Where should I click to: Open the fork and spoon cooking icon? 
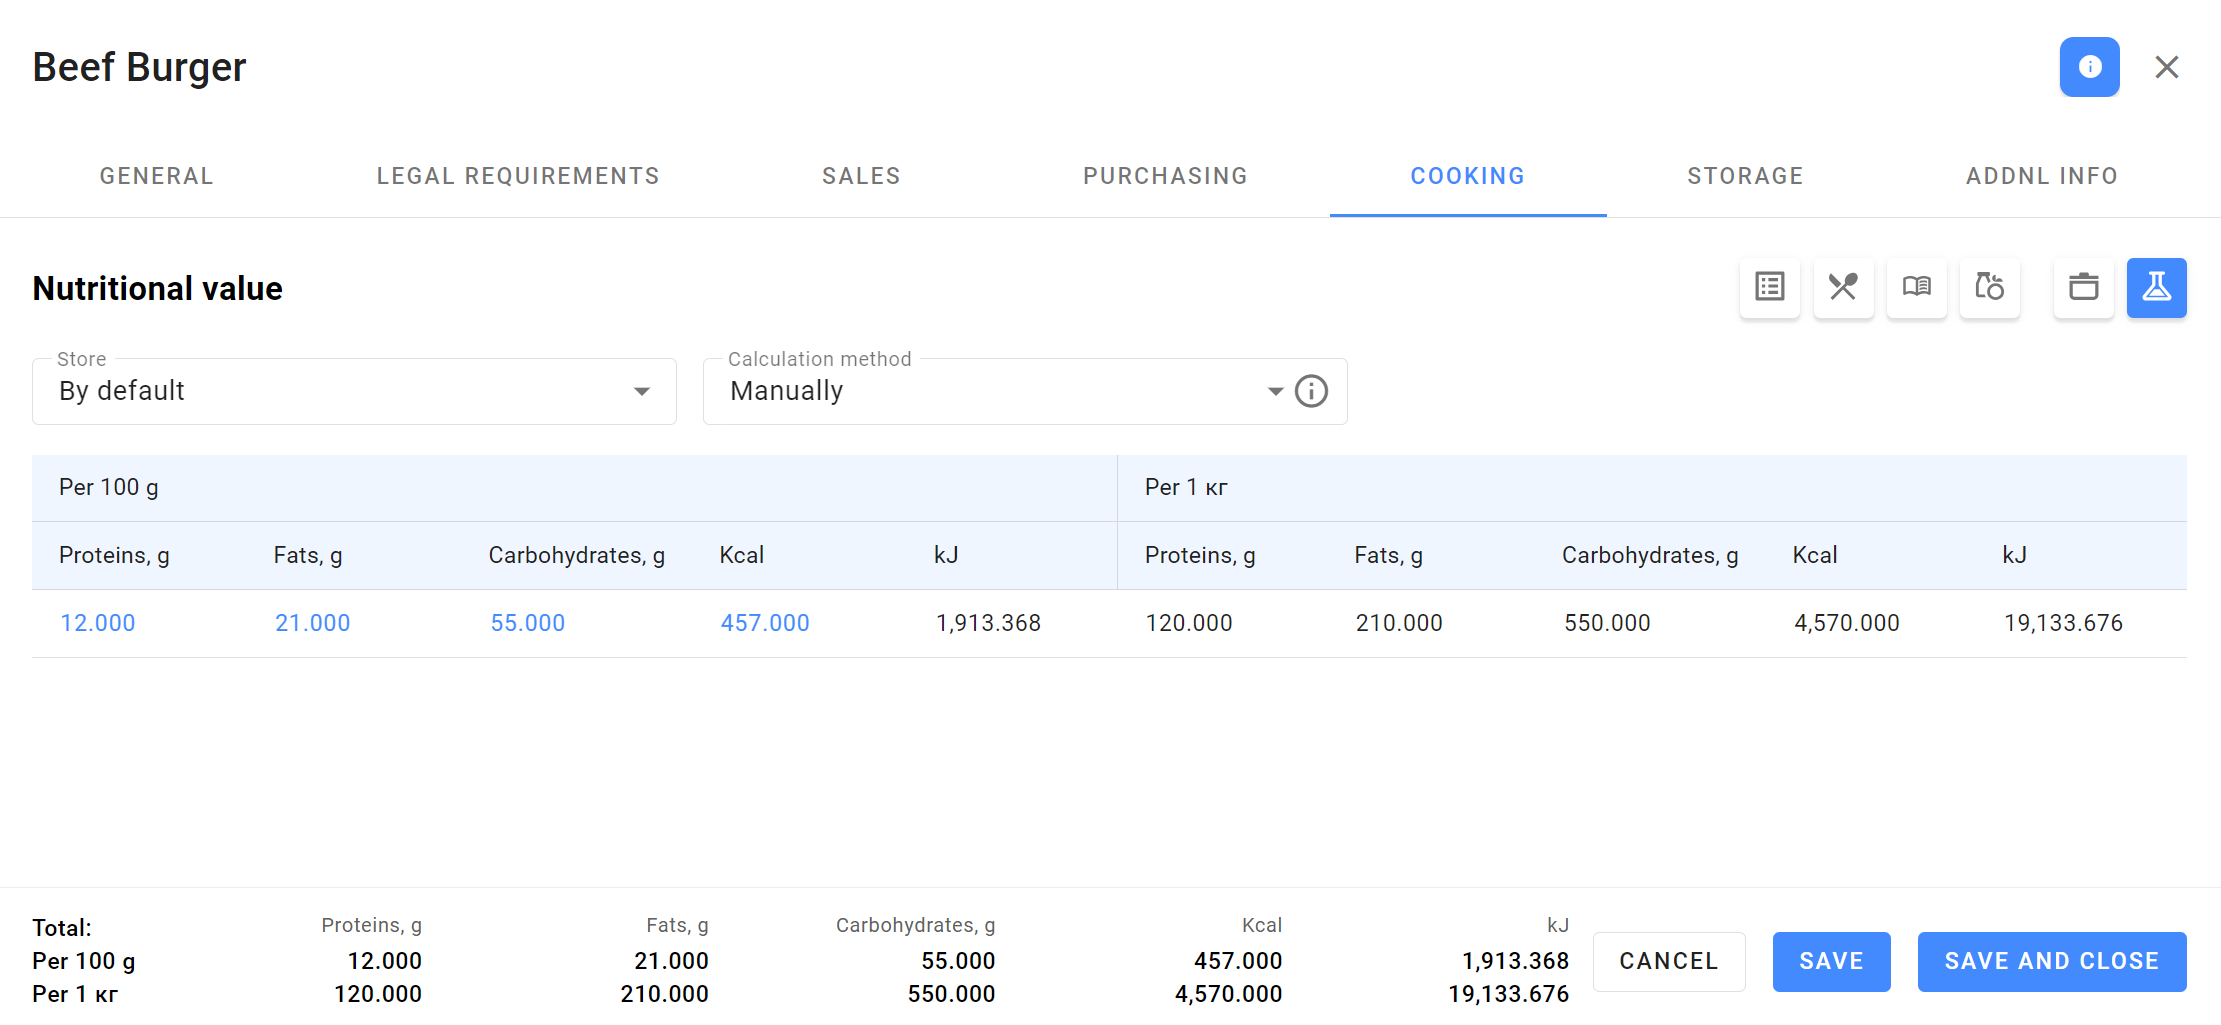point(1843,287)
